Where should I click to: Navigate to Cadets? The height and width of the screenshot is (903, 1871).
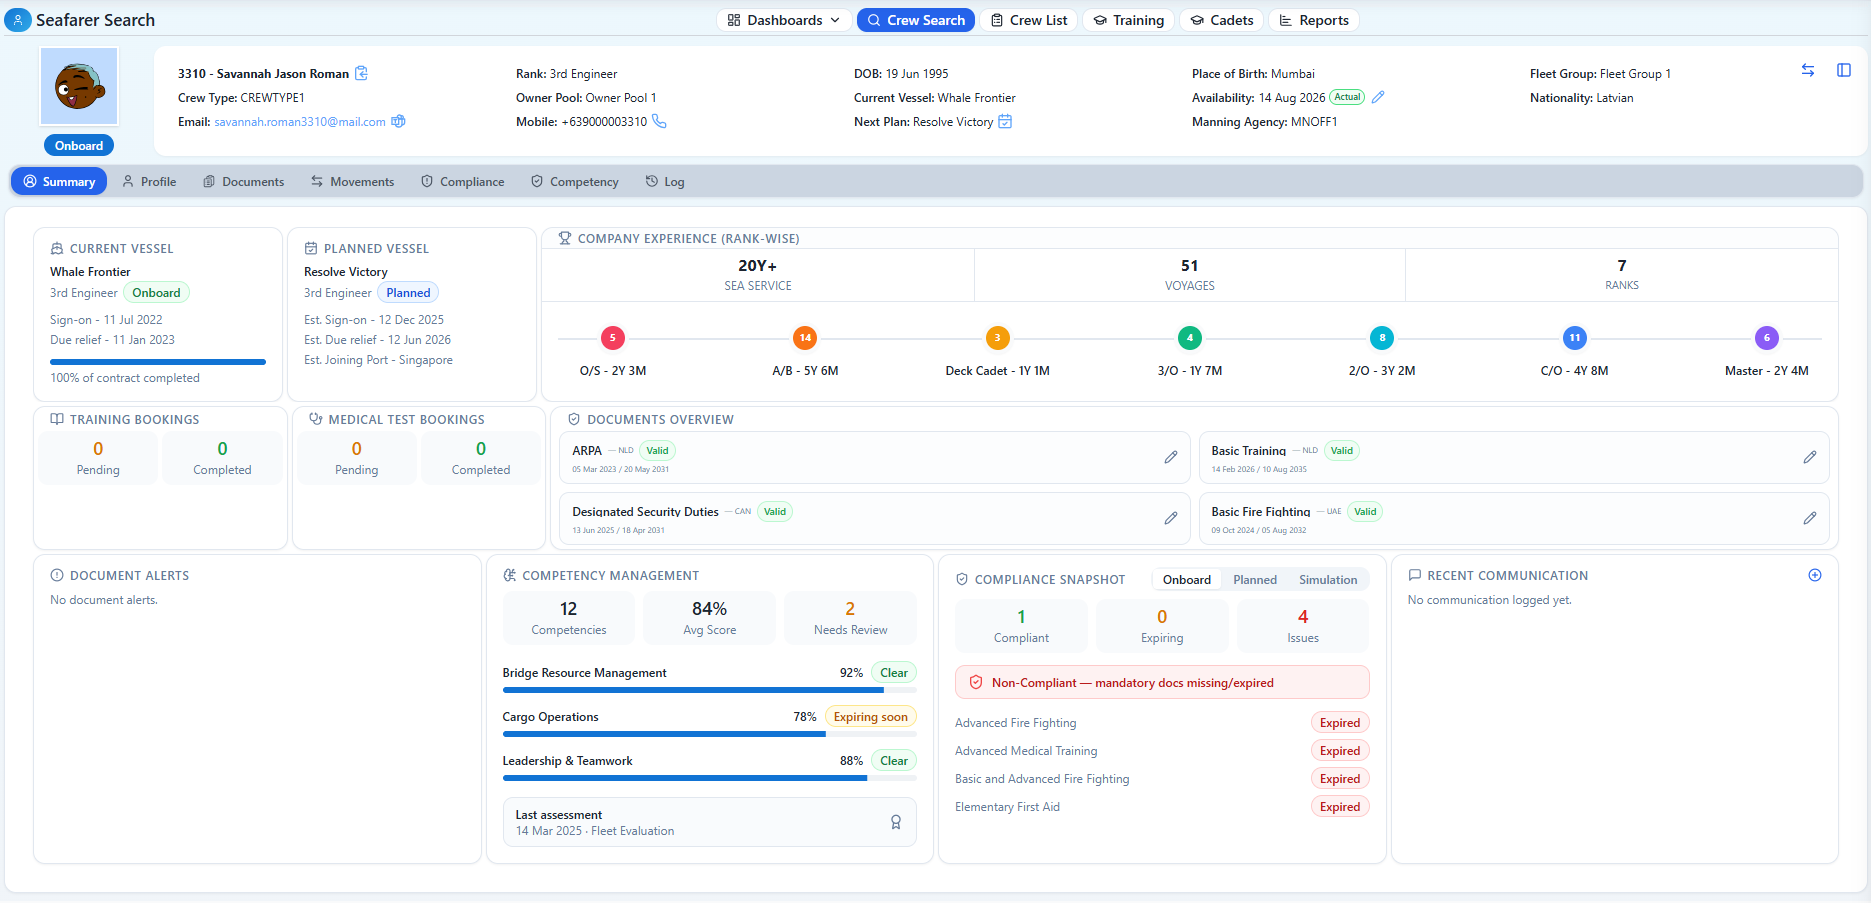click(1222, 20)
